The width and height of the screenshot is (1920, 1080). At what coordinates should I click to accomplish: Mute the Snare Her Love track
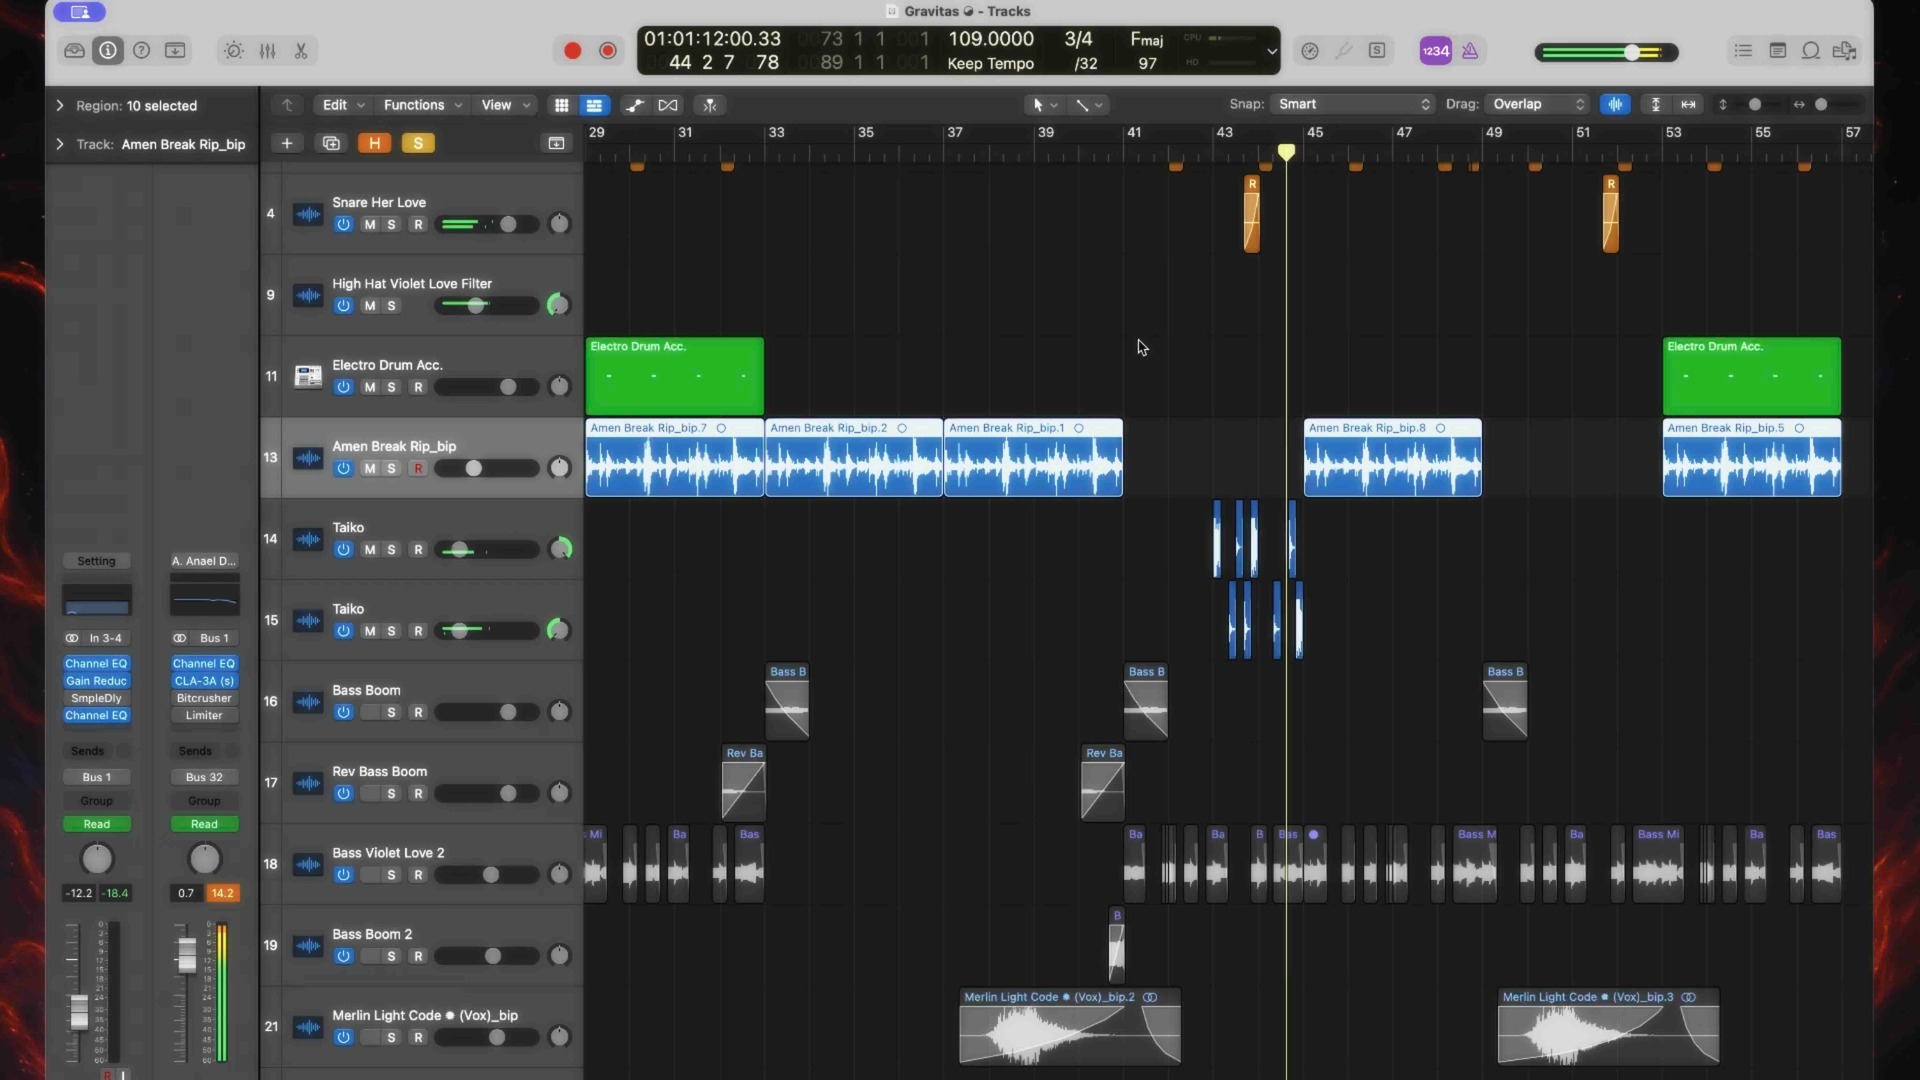tap(370, 225)
